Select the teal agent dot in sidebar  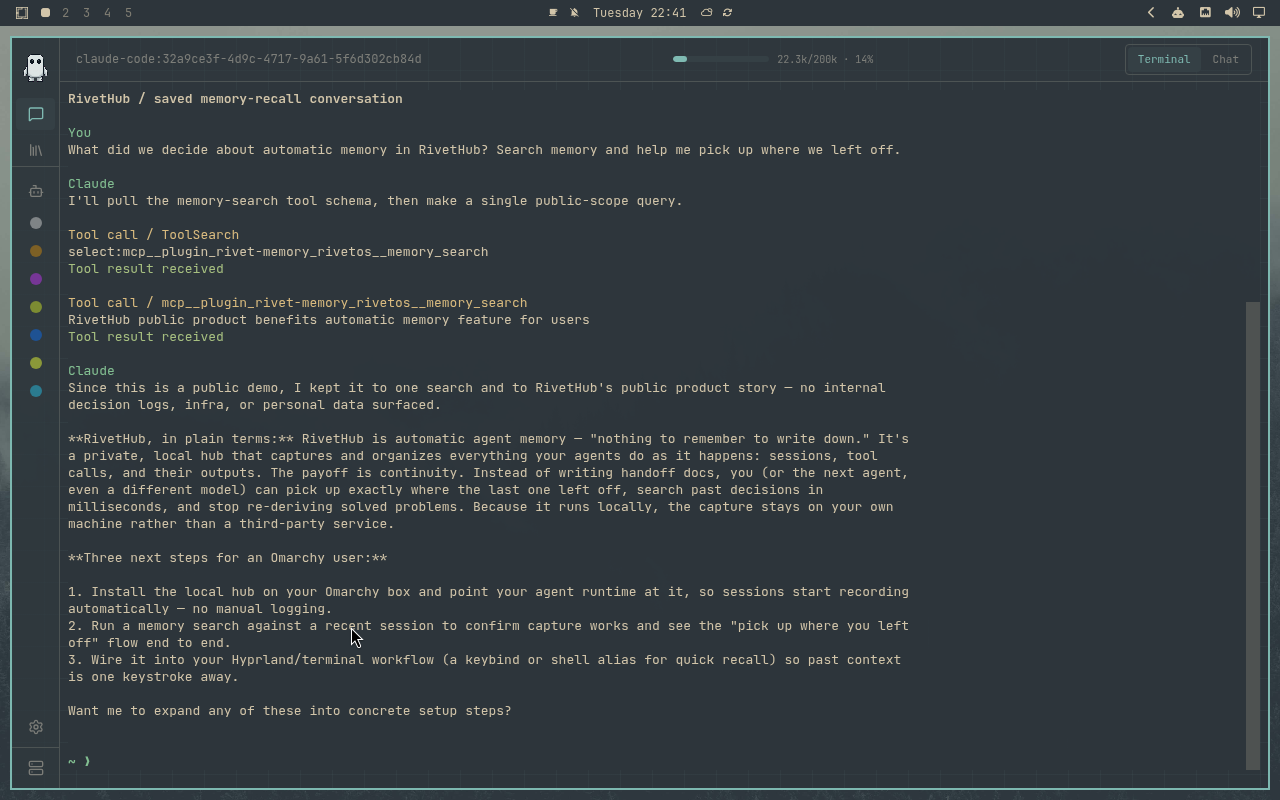(x=36, y=391)
